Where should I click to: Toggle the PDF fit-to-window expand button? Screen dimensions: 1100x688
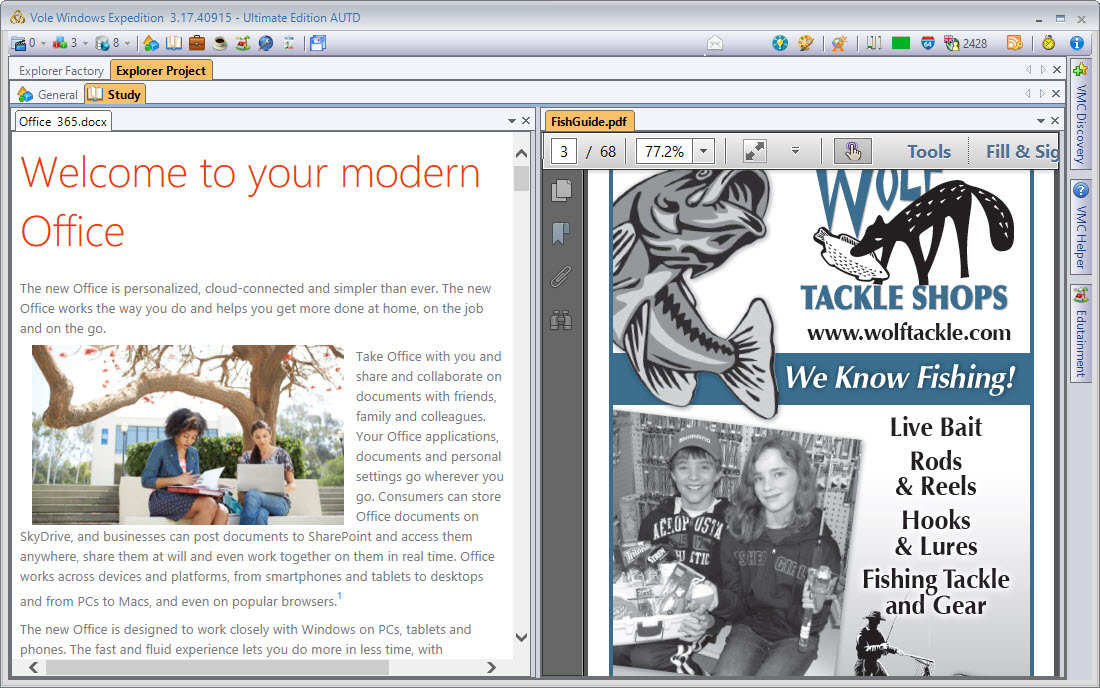[755, 151]
